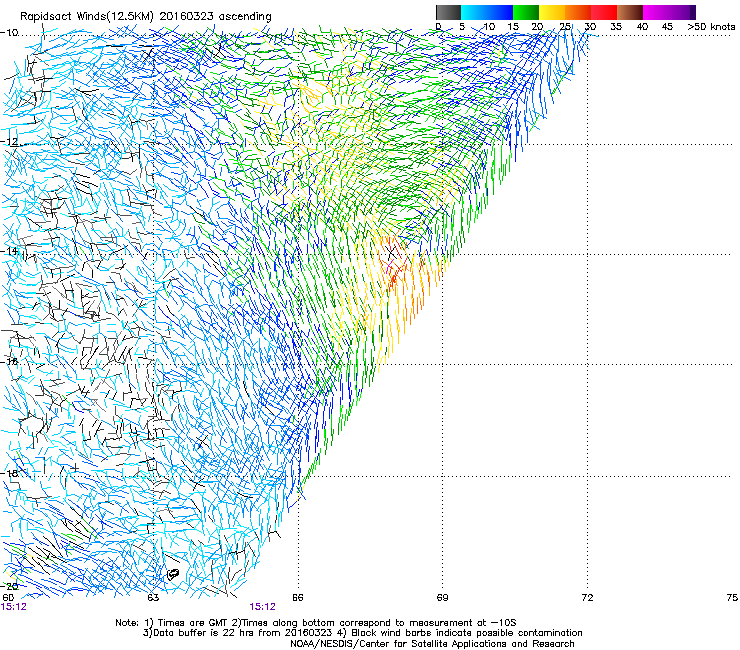Click the "30" legend scale label
The width and height of the screenshot is (740, 650).
(590, 27)
